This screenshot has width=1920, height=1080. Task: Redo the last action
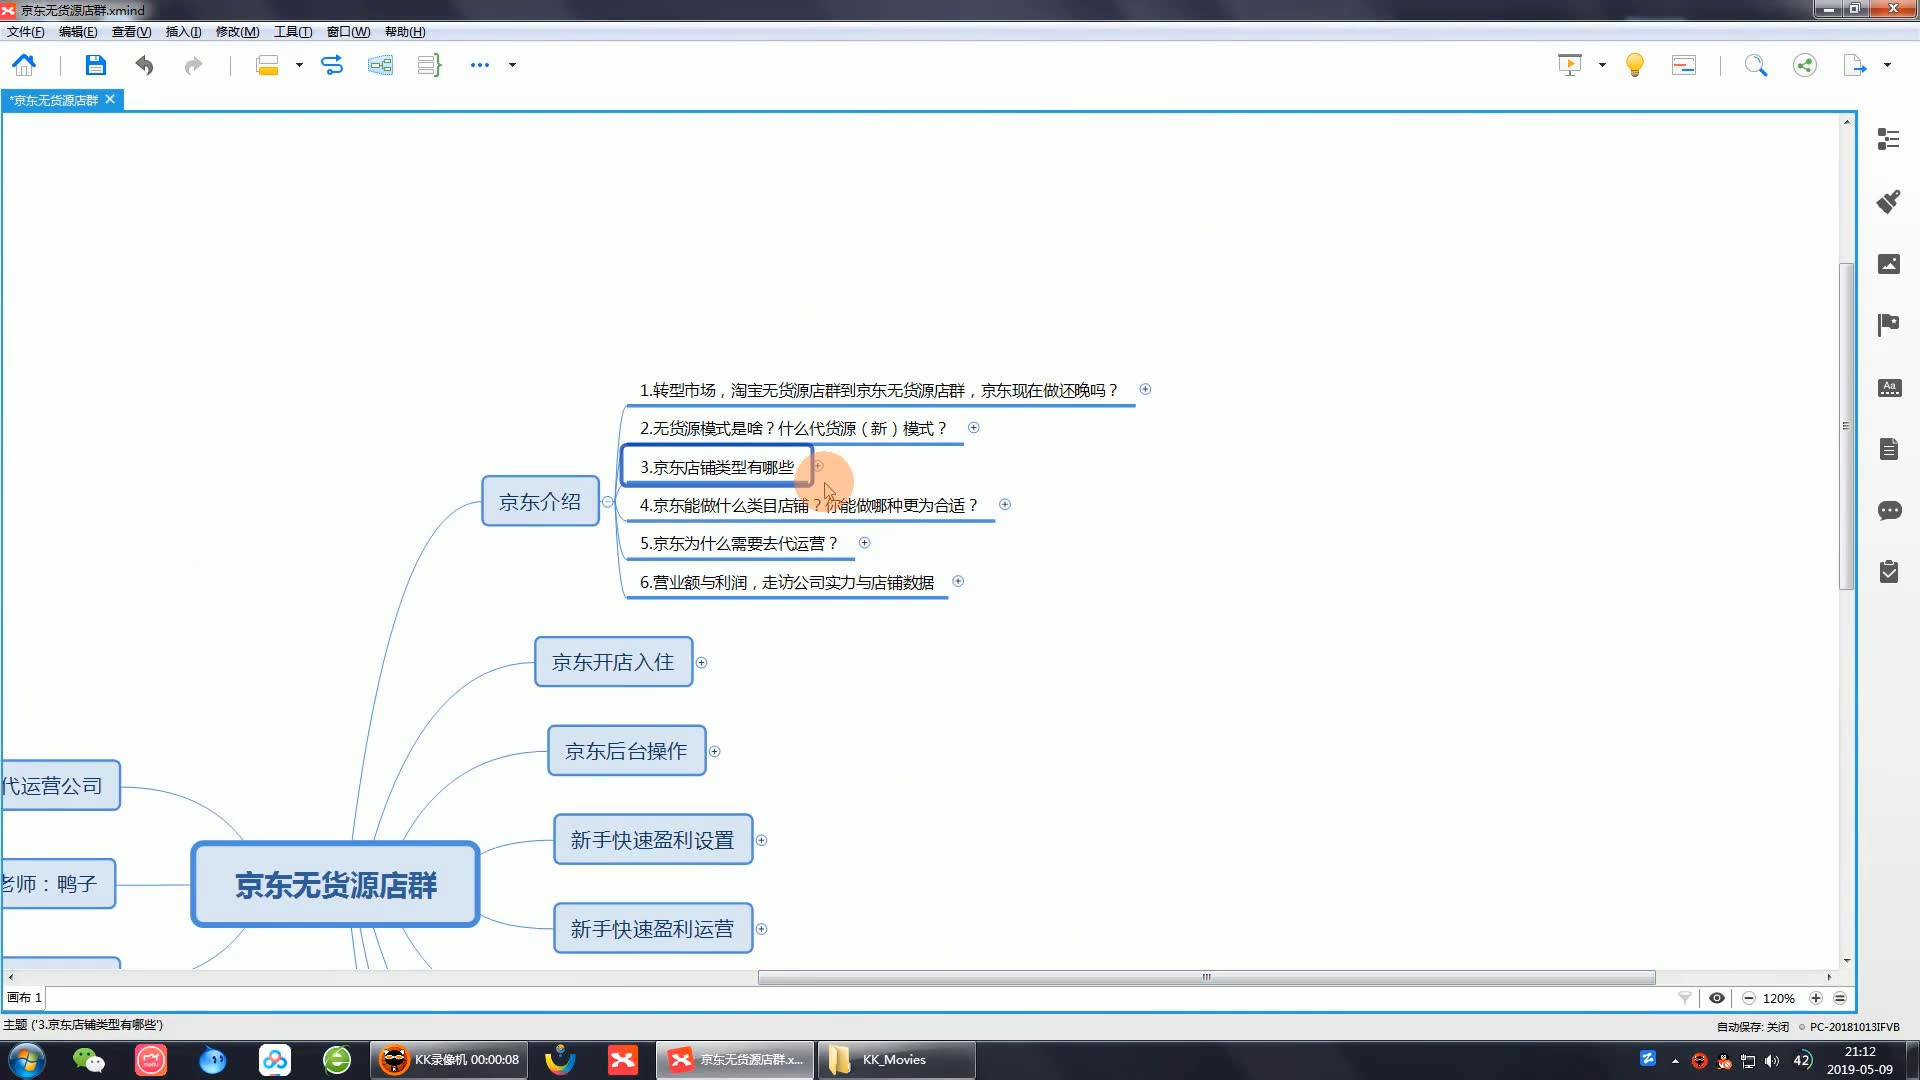click(x=193, y=65)
